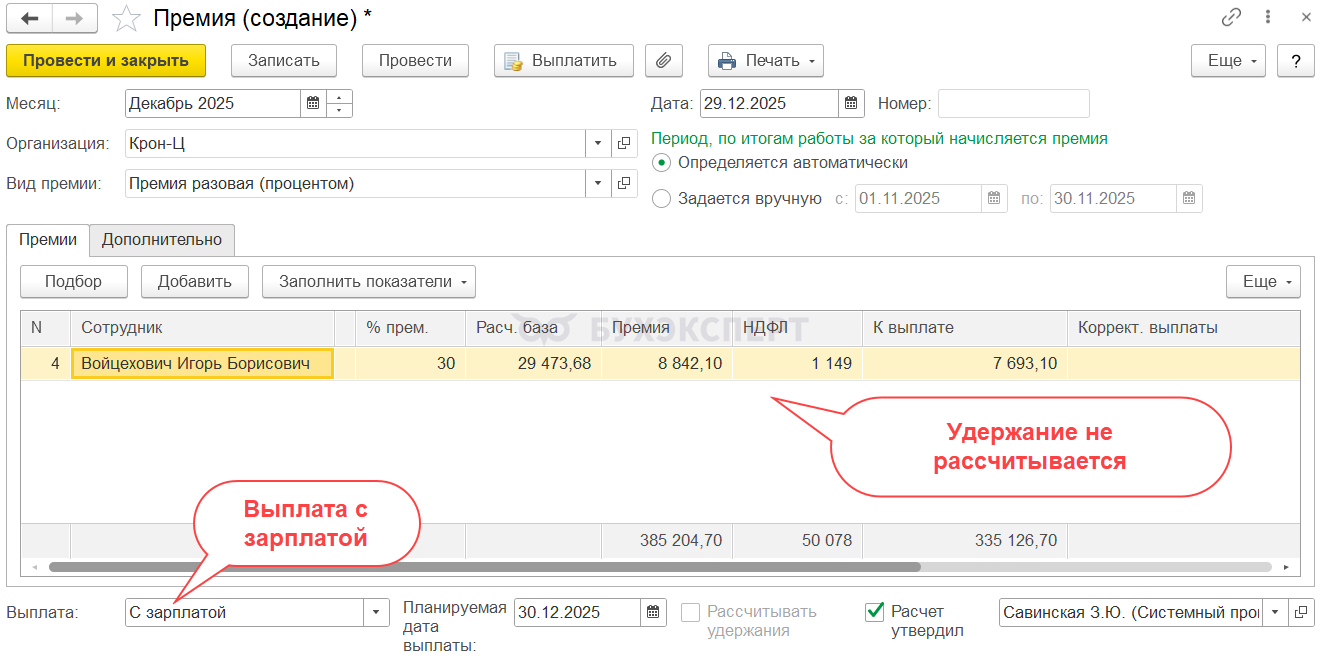Click НДФЛ cell 1 149
The image size is (1320, 659).
(x=797, y=363)
